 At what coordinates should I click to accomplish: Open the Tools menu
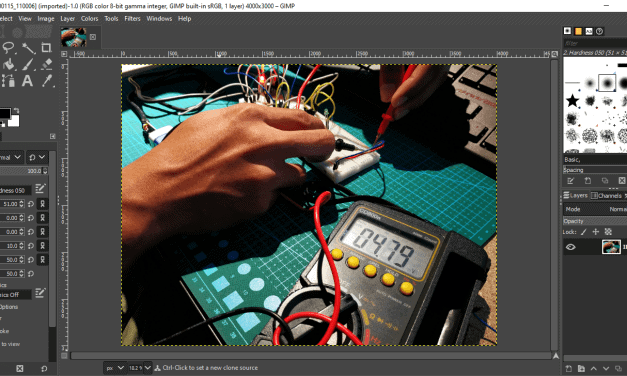pos(111,18)
